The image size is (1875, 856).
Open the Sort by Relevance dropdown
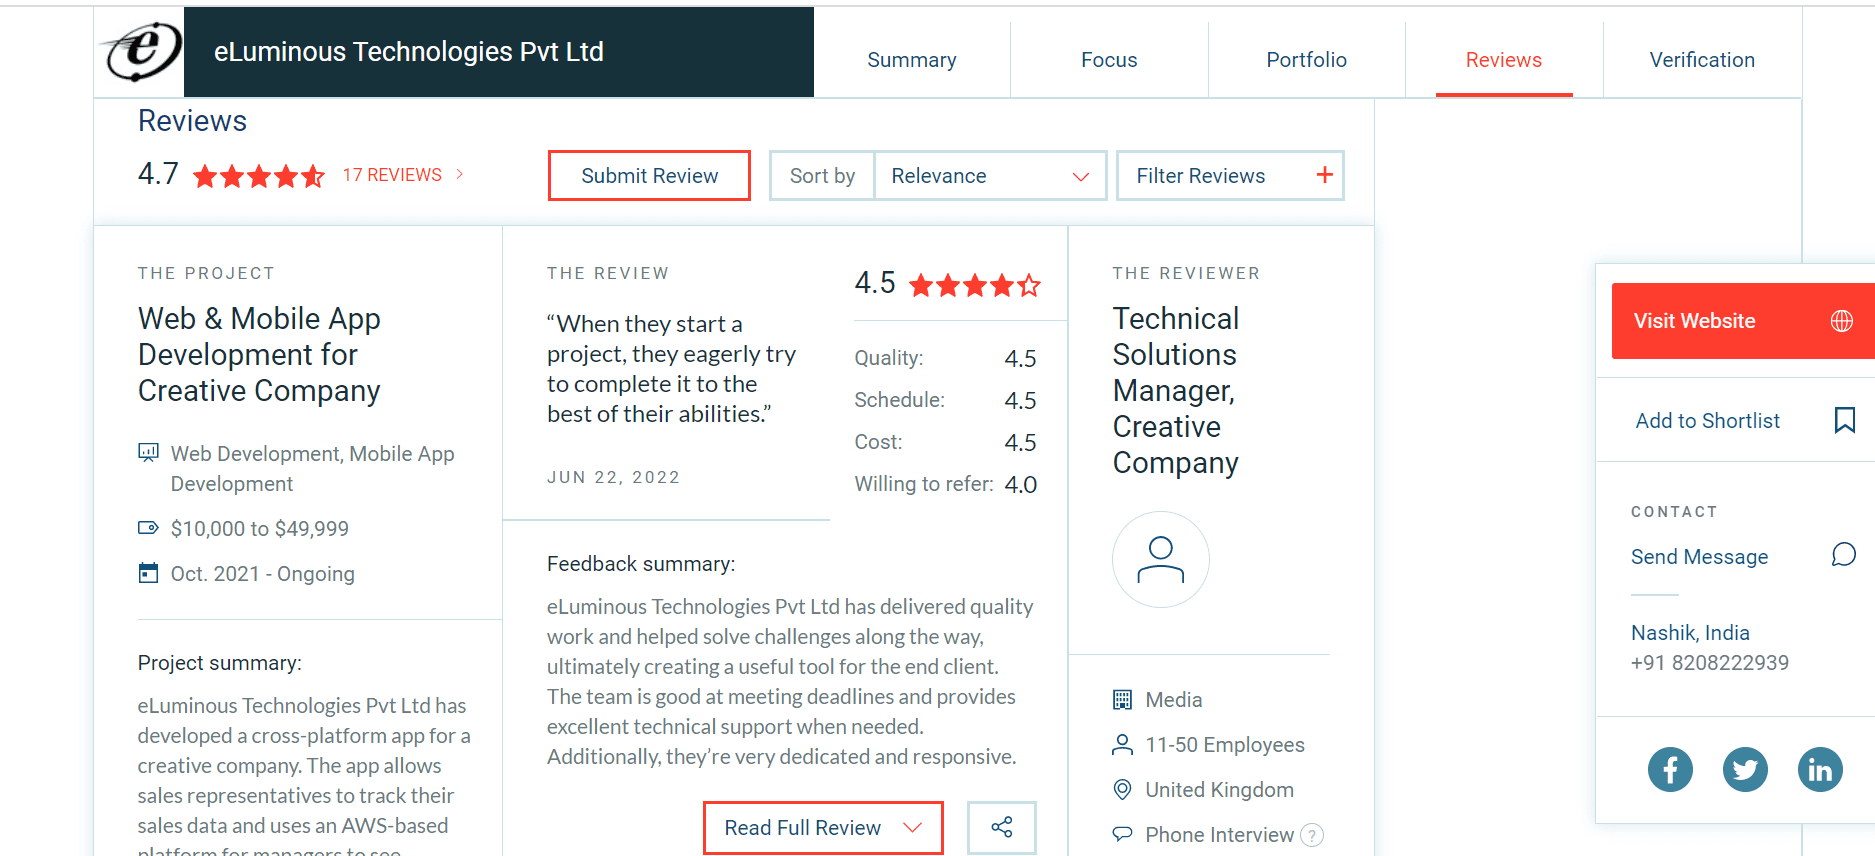(989, 176)
